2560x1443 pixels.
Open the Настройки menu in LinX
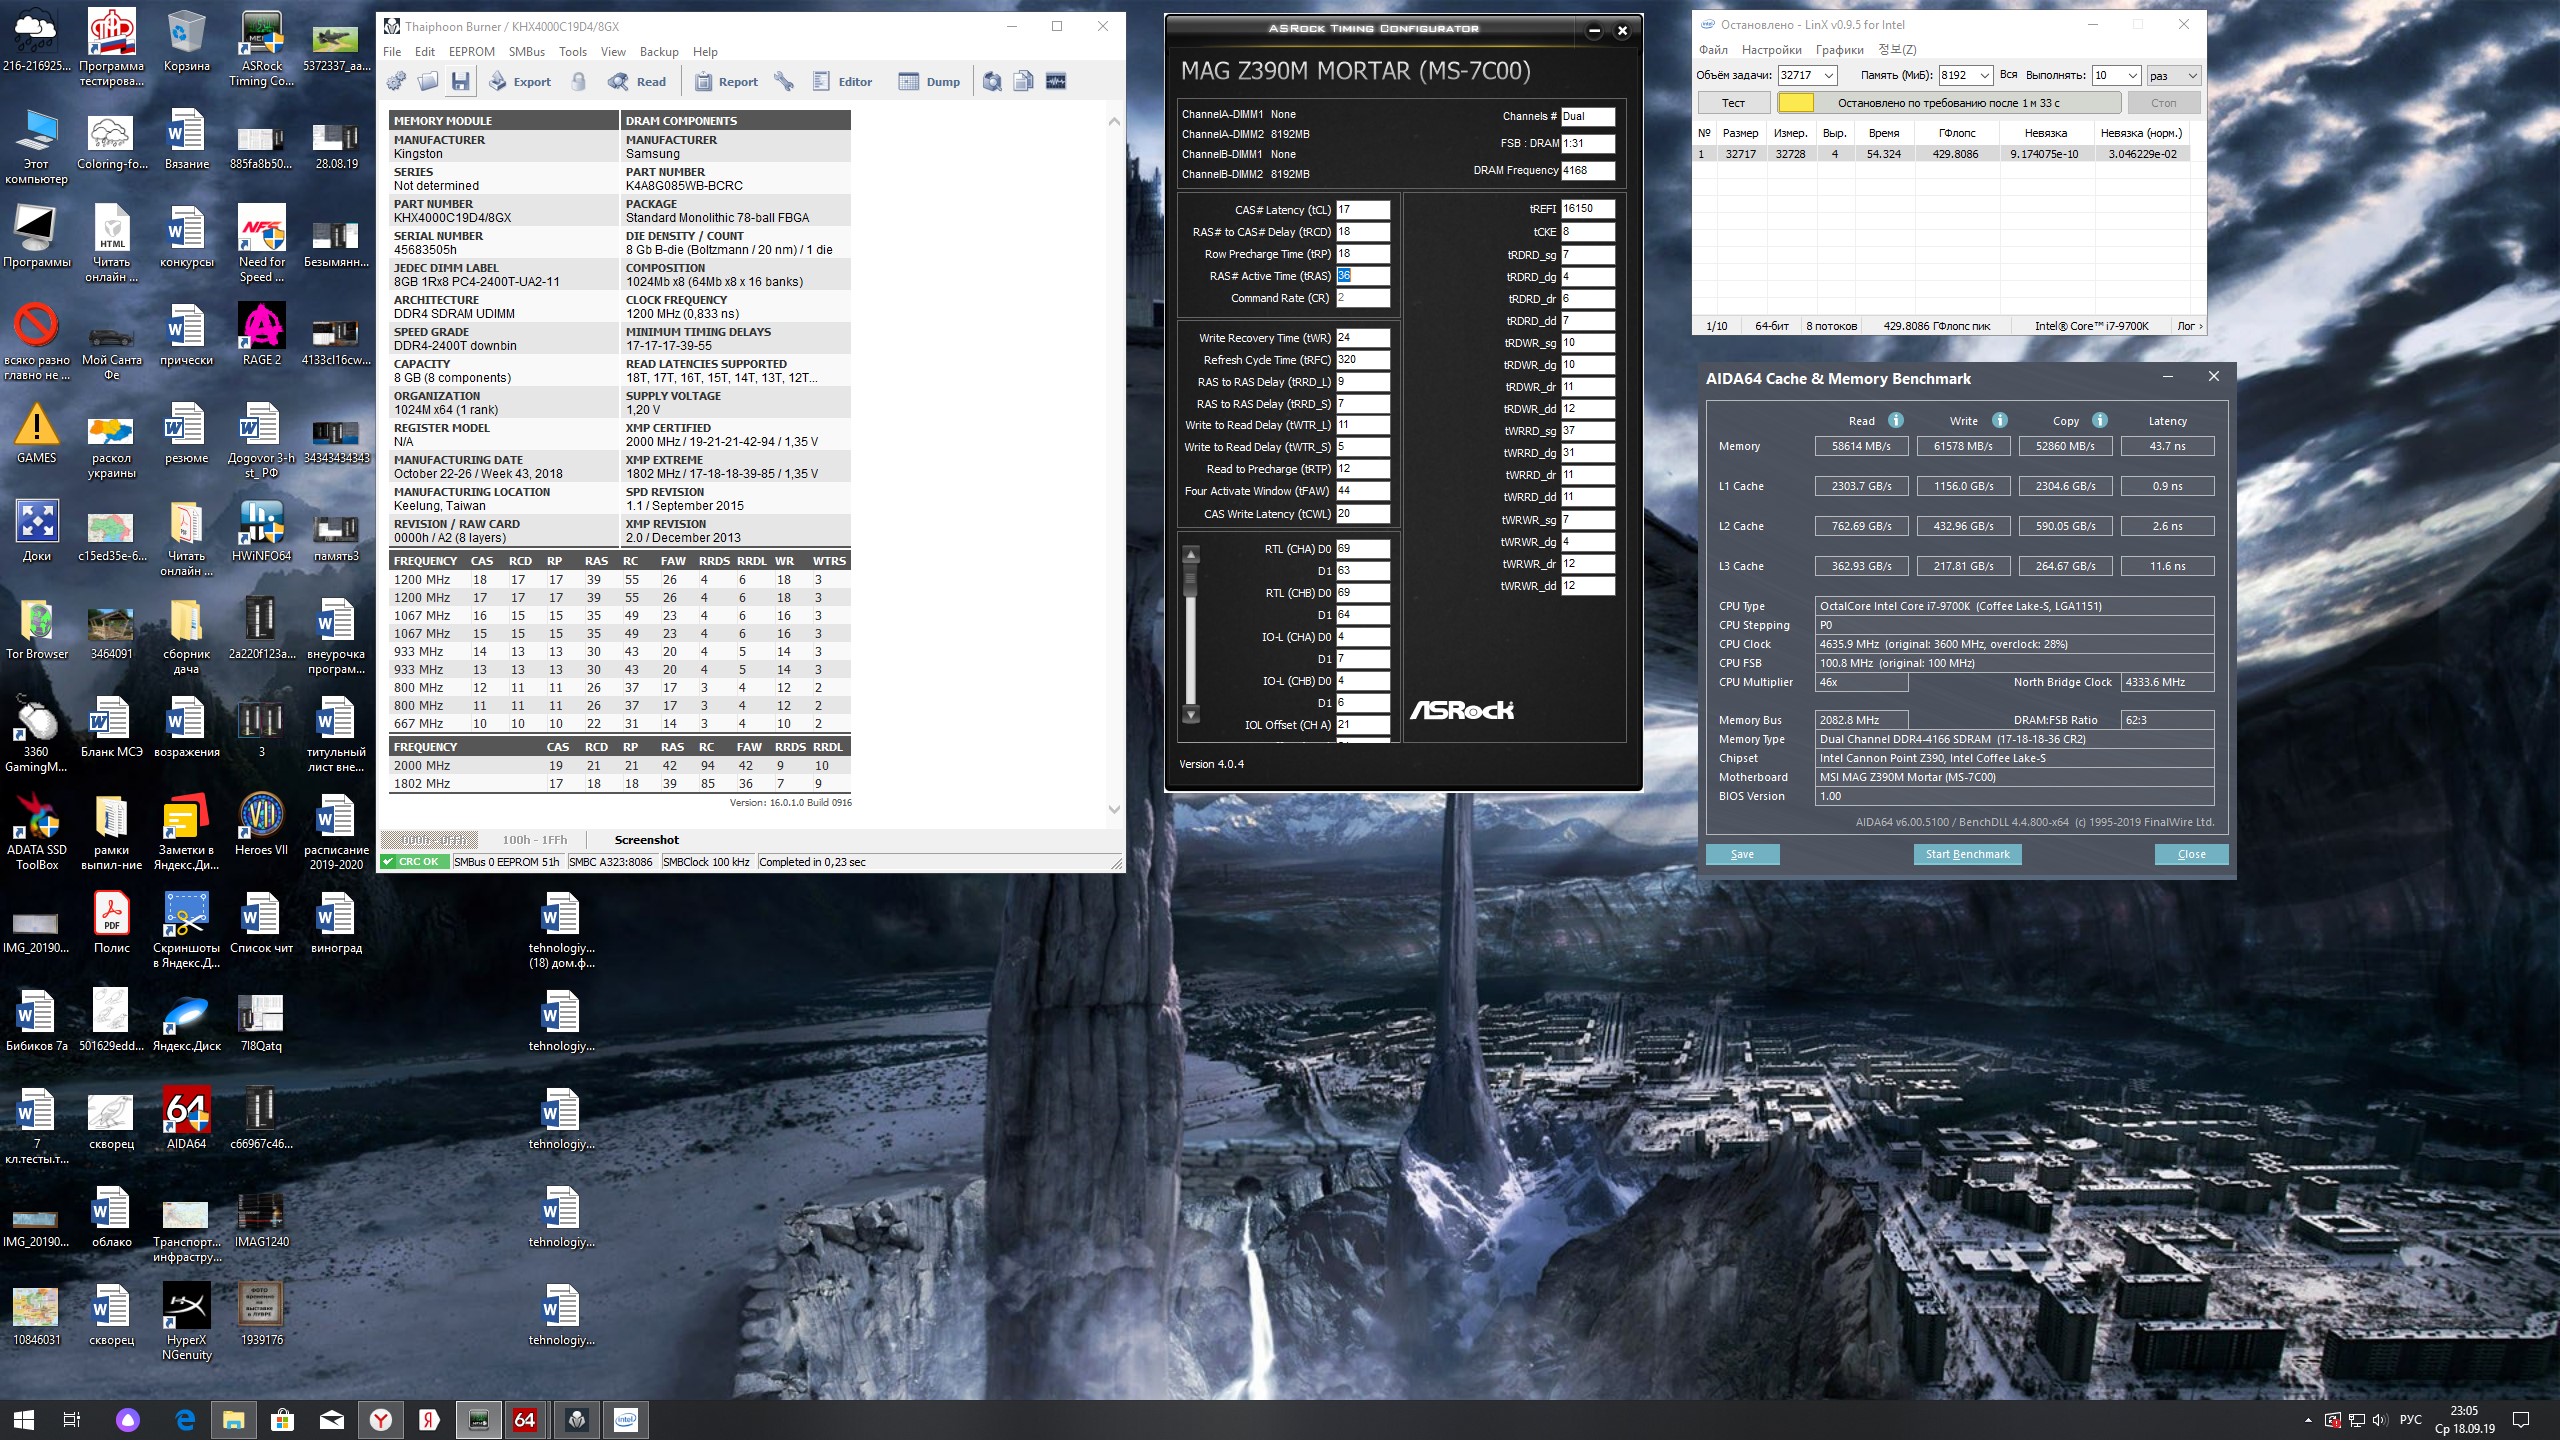(x=1771, y=50)
